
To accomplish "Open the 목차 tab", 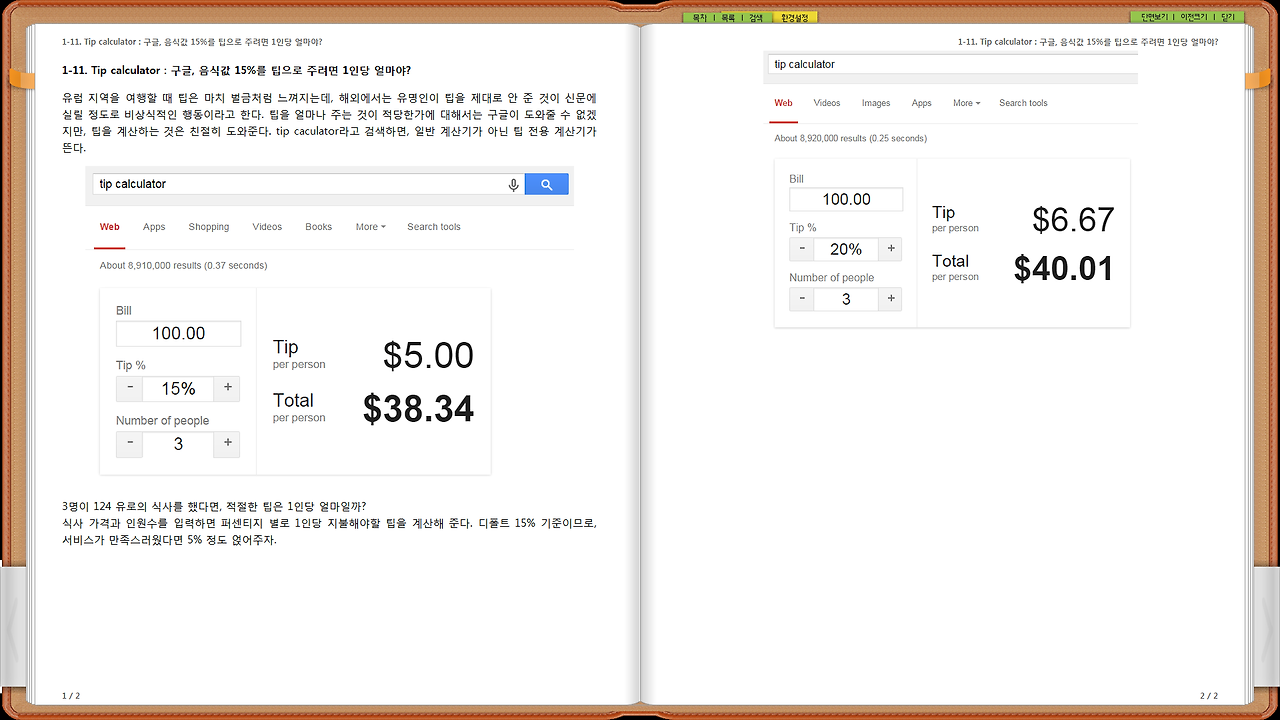I will 699,17.
